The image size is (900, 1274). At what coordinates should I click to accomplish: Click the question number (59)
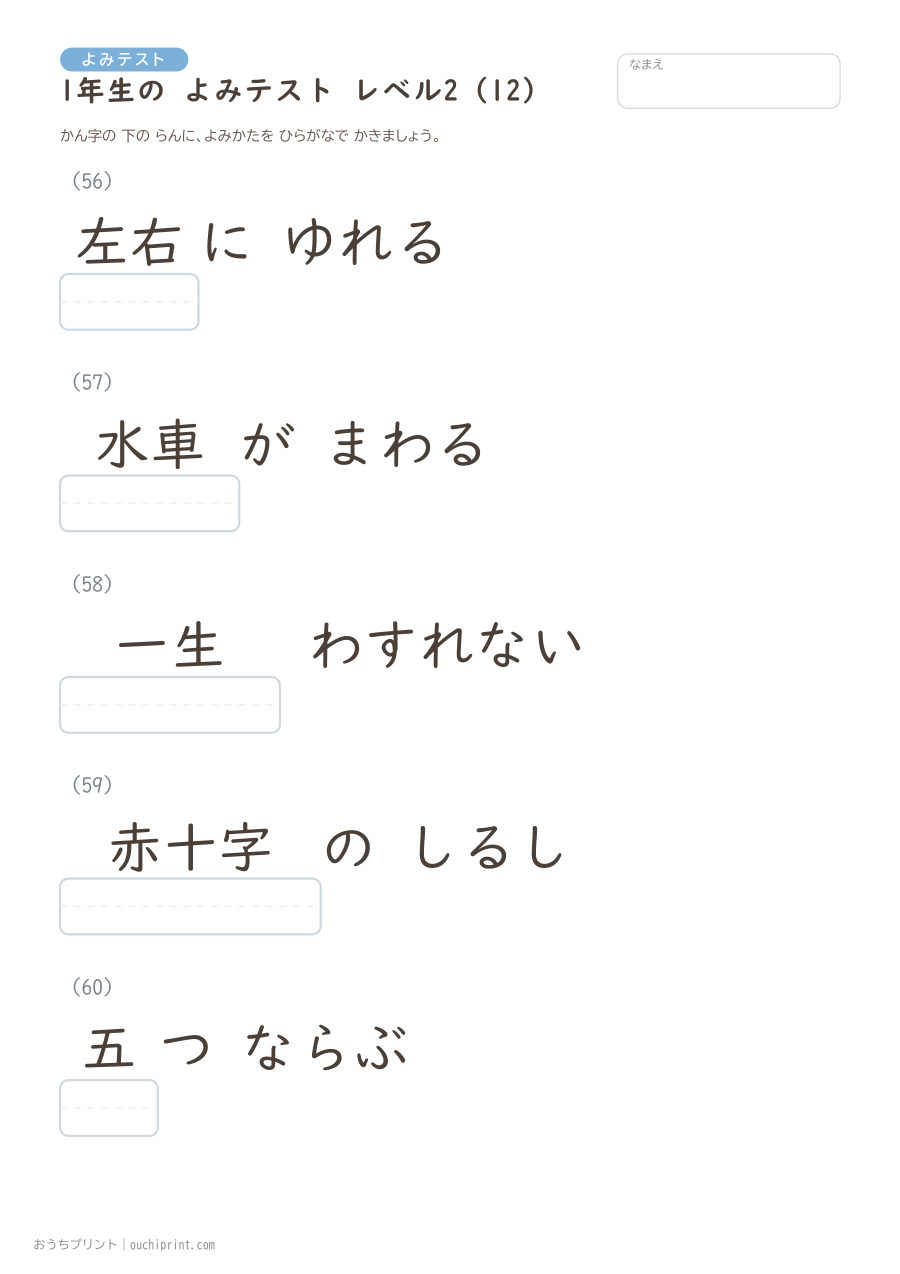tap(92, 786)
